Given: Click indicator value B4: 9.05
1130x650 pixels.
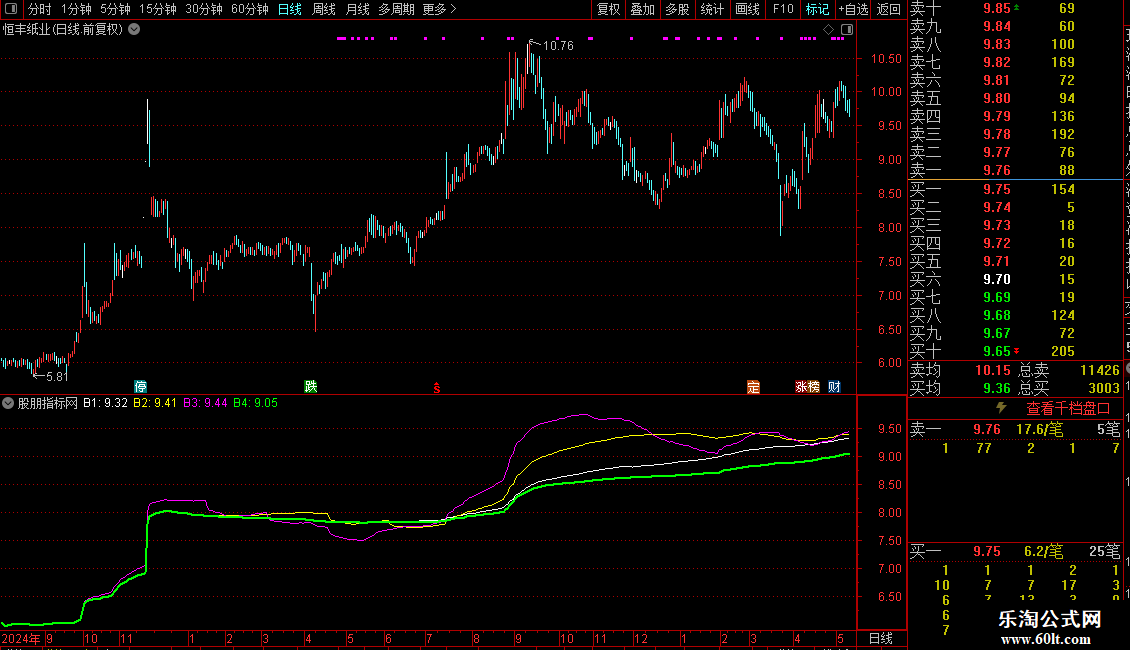Looking at the screenshot, I should point(256,403).
